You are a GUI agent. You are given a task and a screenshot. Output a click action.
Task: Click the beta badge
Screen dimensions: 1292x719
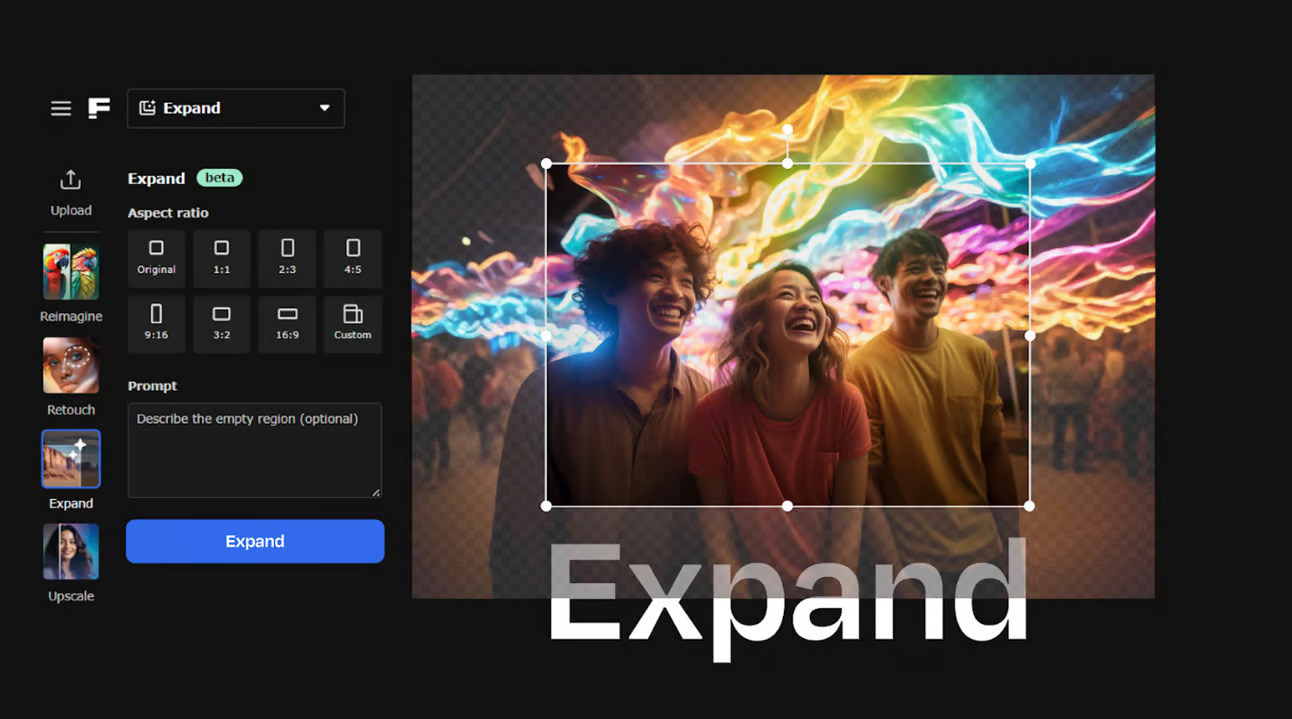click(x=220, y=178)
